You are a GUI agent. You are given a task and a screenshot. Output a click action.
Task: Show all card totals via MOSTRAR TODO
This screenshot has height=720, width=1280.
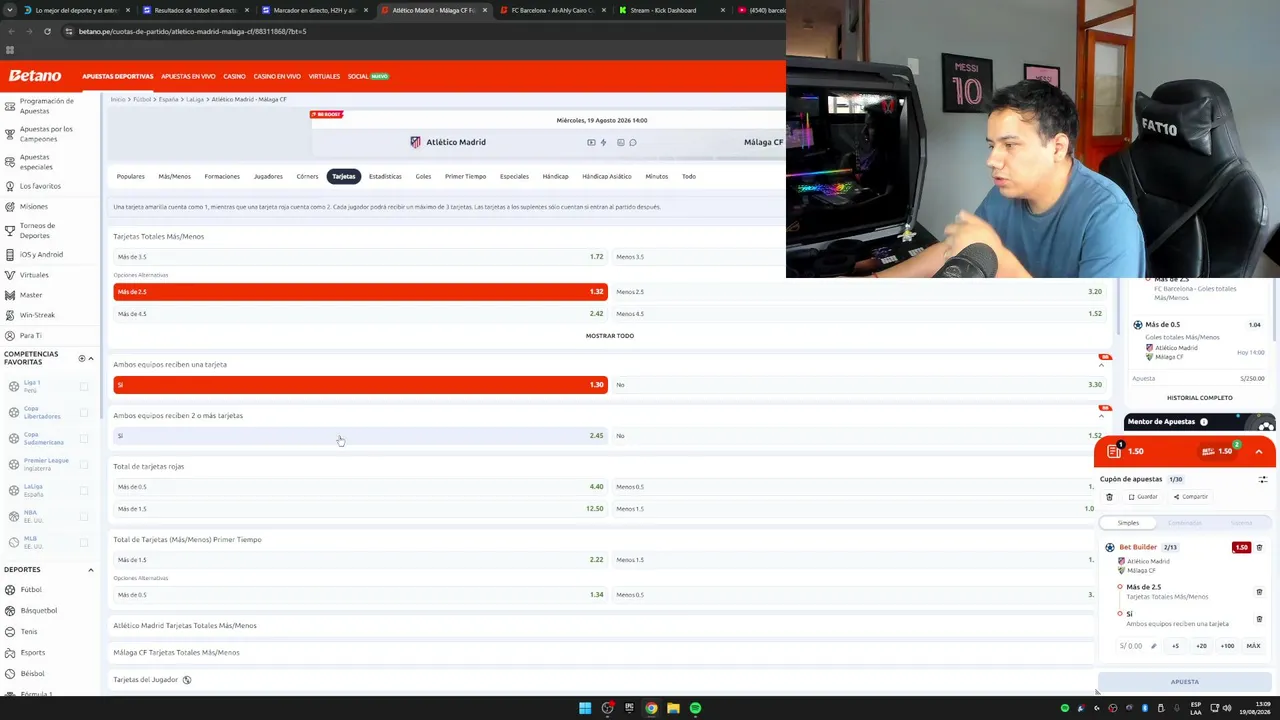click(610, 336)
